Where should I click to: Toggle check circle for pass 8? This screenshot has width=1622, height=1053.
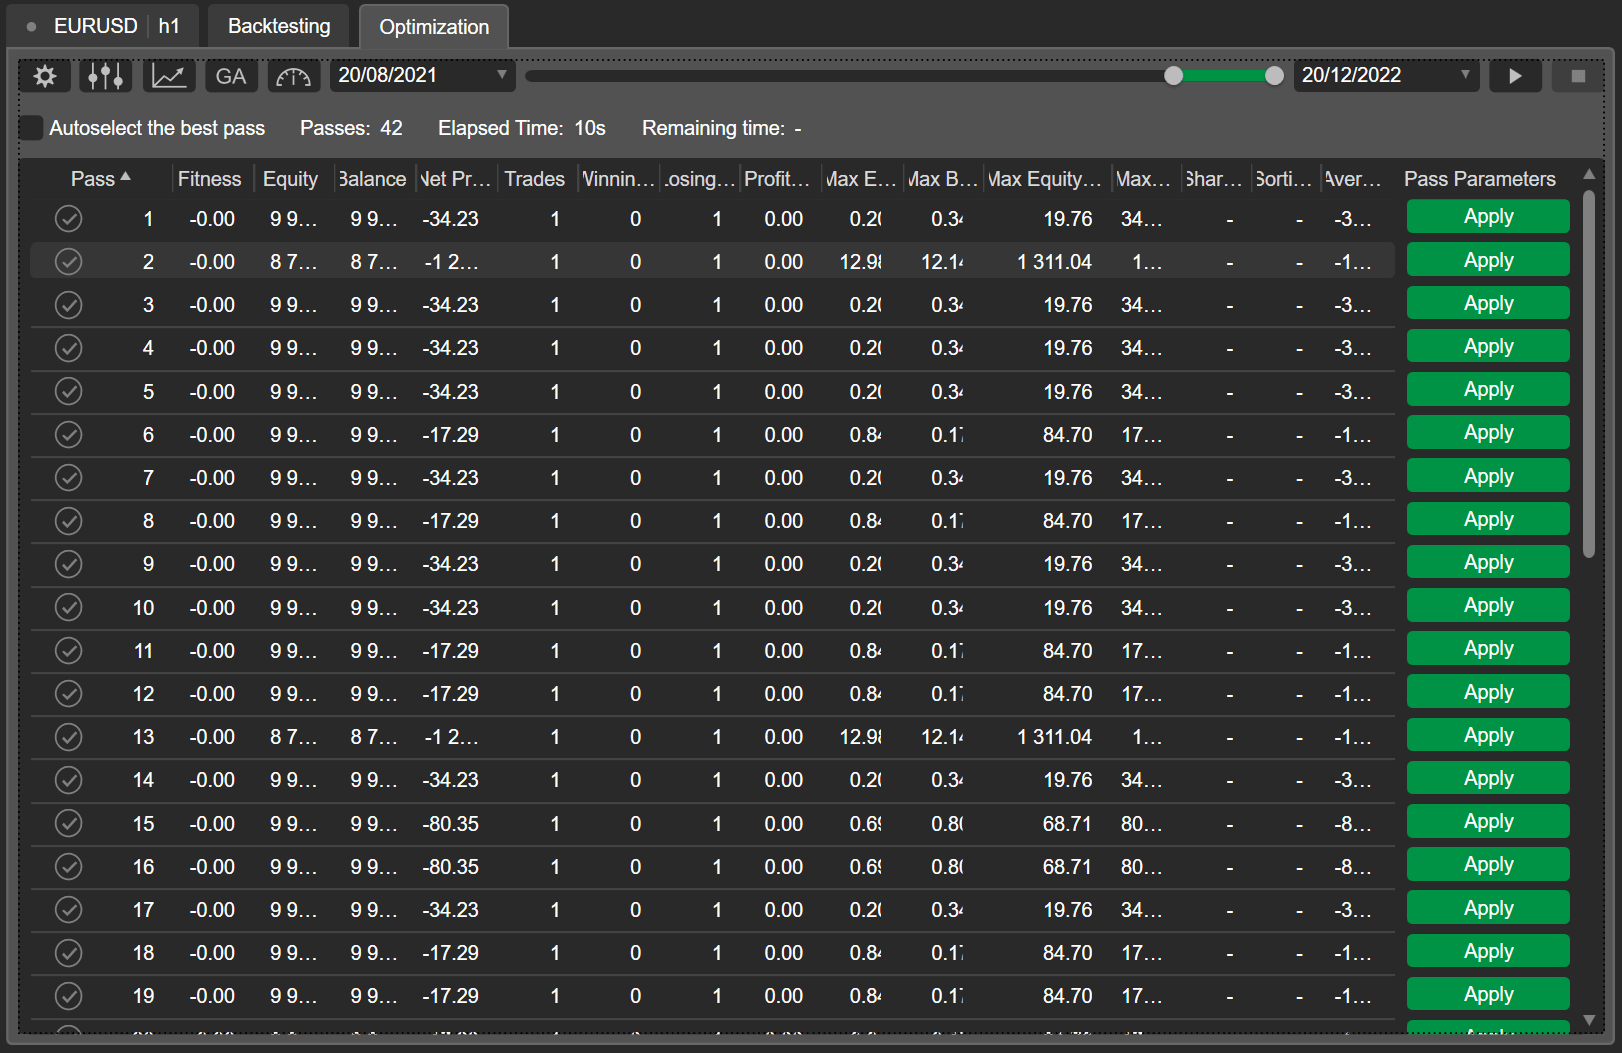68,521
